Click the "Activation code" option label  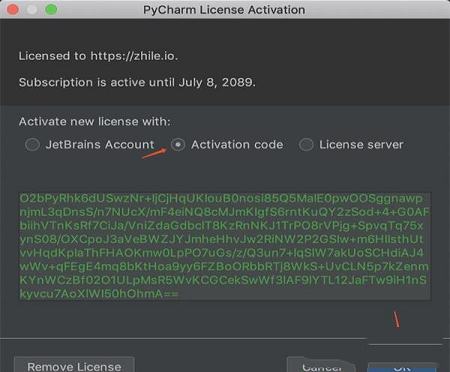pyautogui.click(x=237, y=145)
